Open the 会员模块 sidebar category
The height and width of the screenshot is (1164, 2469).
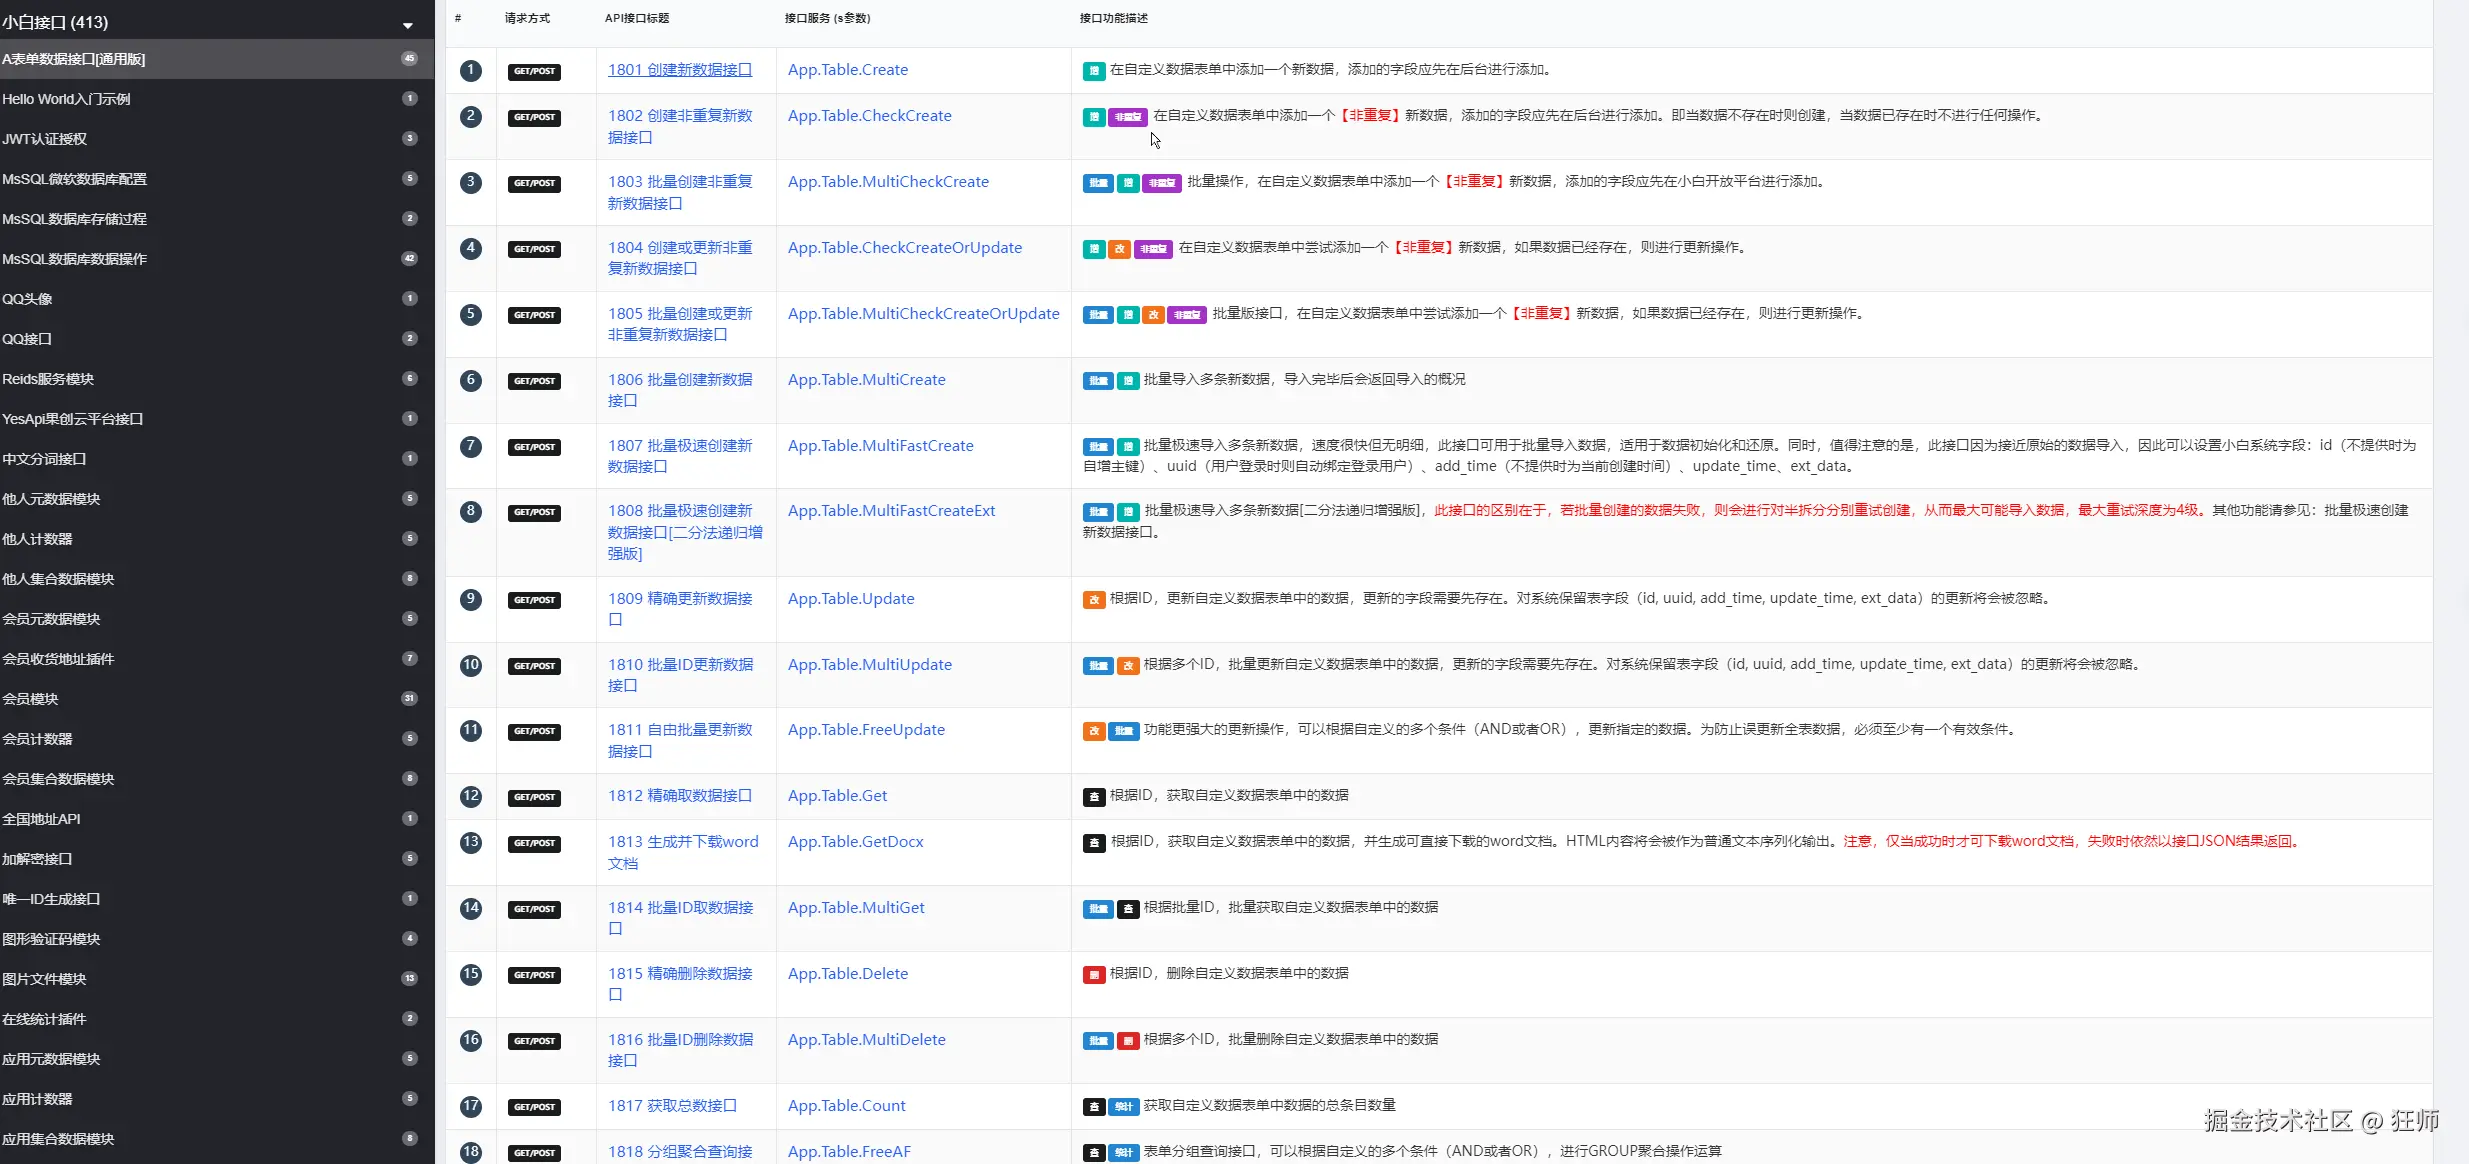30,699
